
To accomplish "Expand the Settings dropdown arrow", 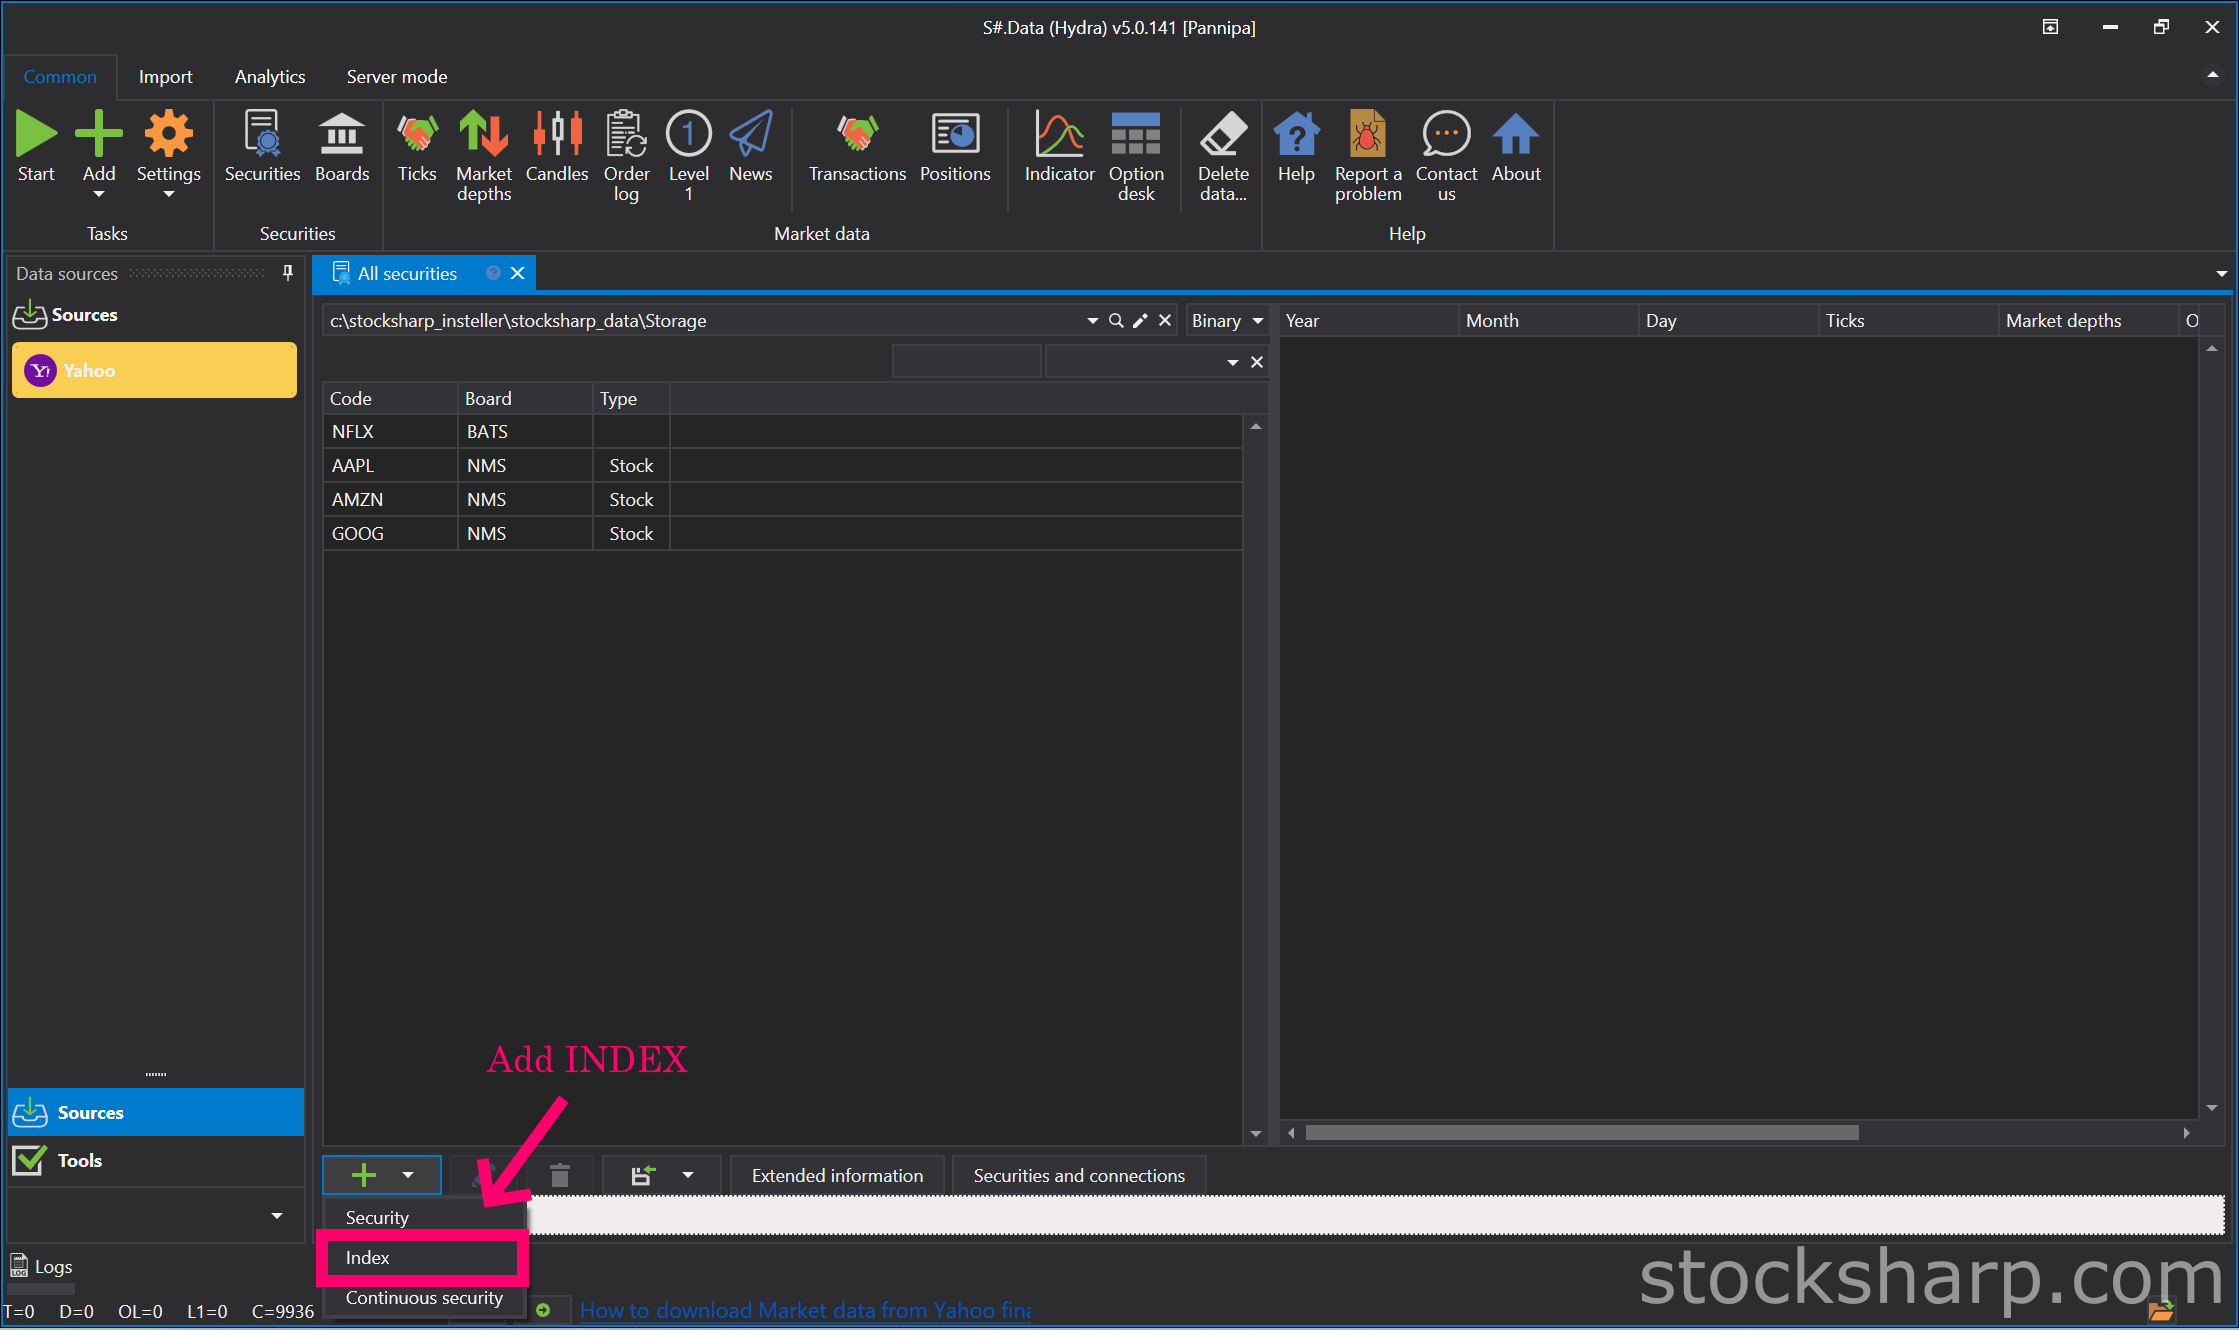I will coord(168,195).
